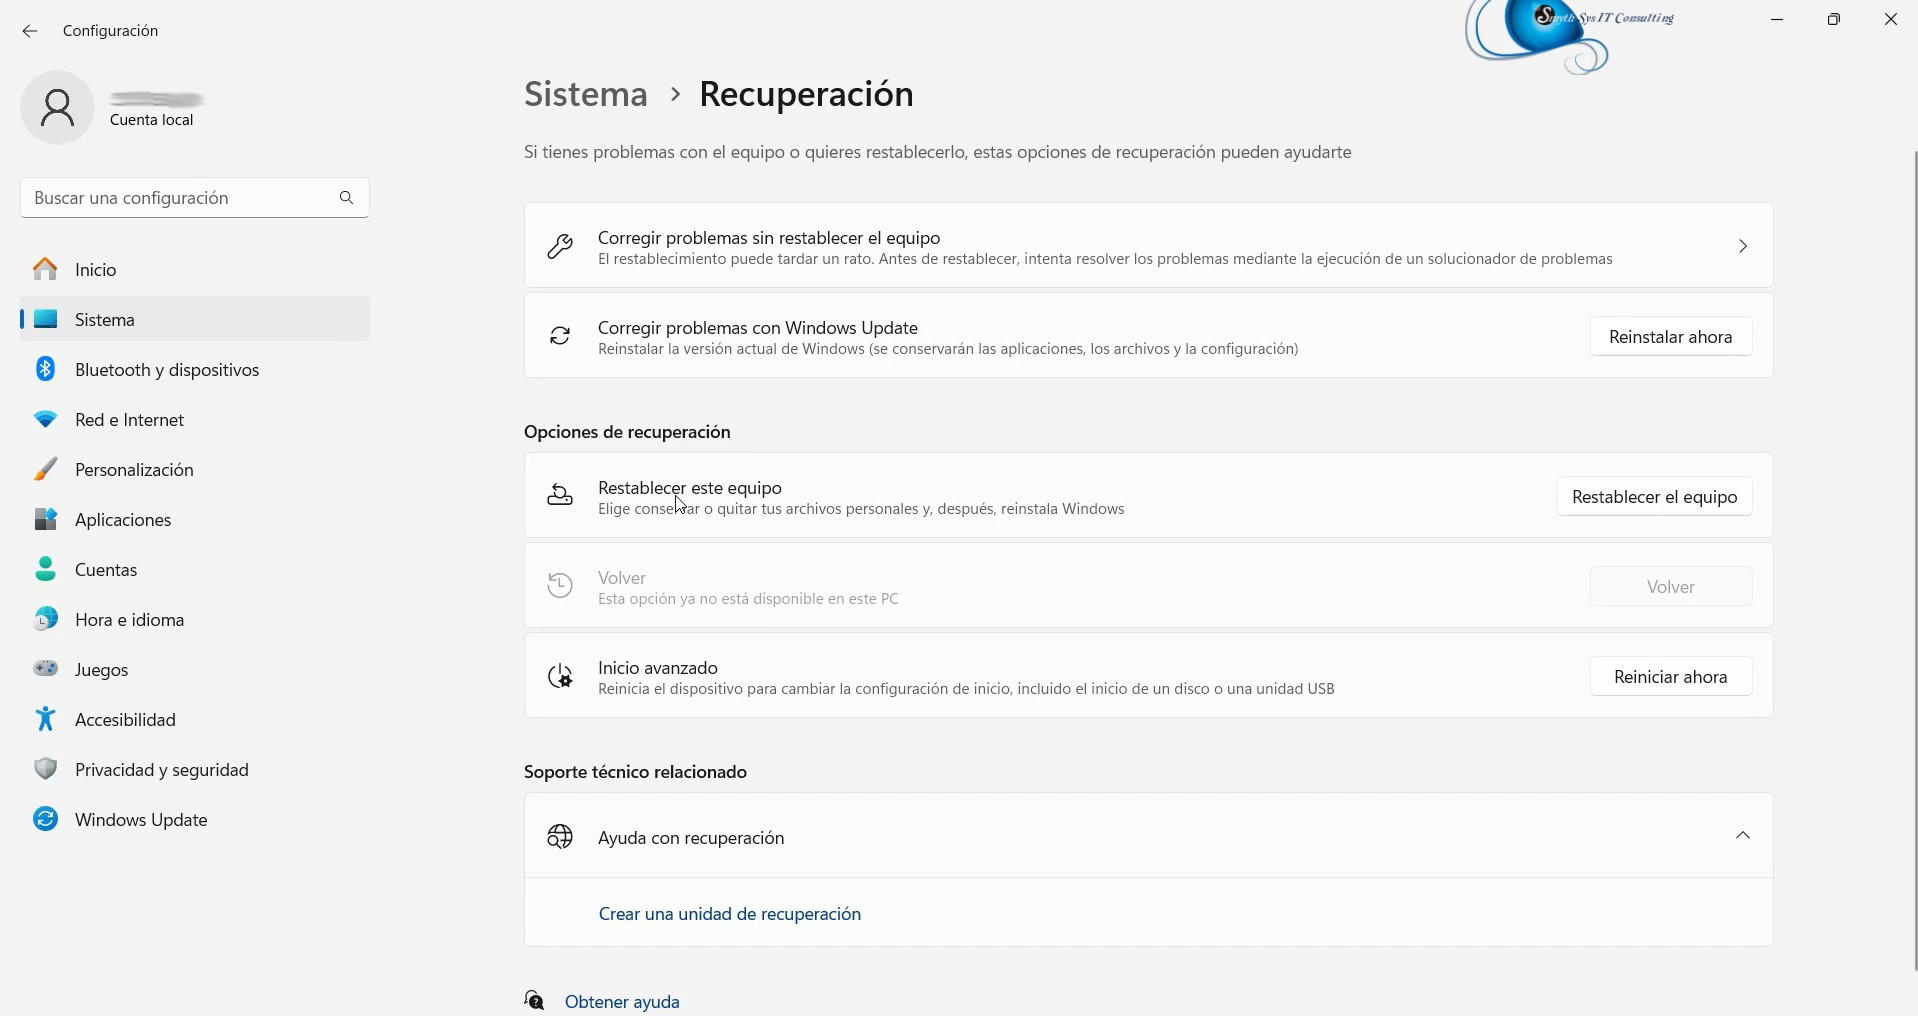Select Cuentas in the sidebar
Viewport: 1918px width, 1016px height.
(x=106, y=570)
